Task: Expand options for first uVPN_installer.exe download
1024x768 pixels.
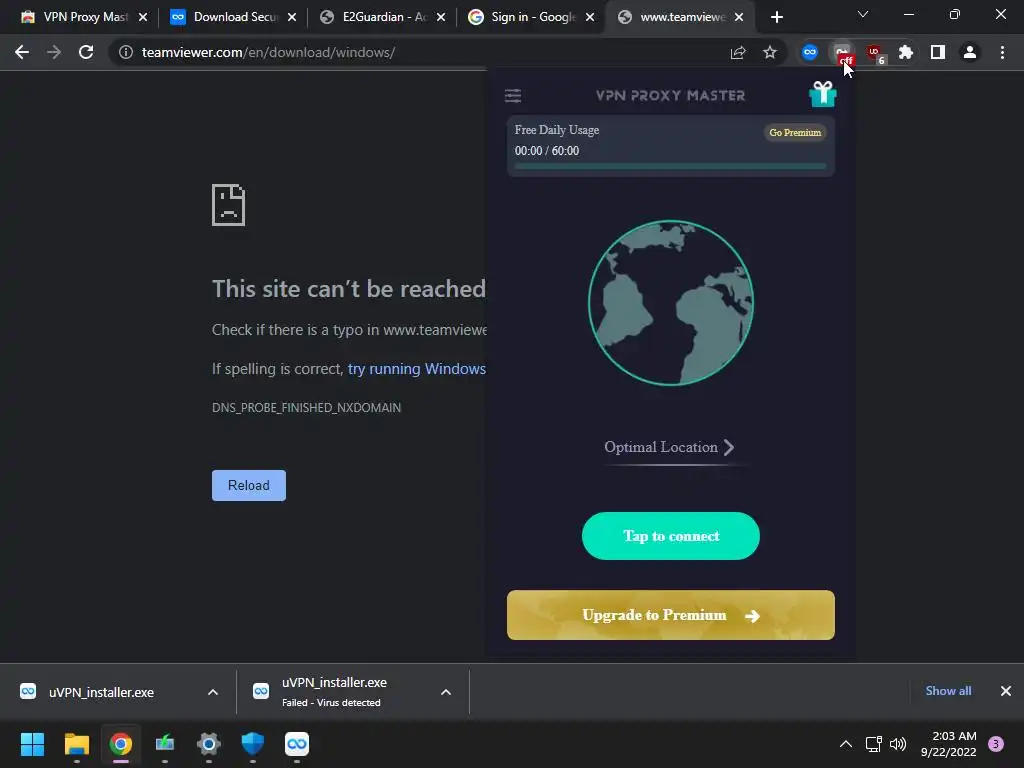Action: (x=213, y=692)
